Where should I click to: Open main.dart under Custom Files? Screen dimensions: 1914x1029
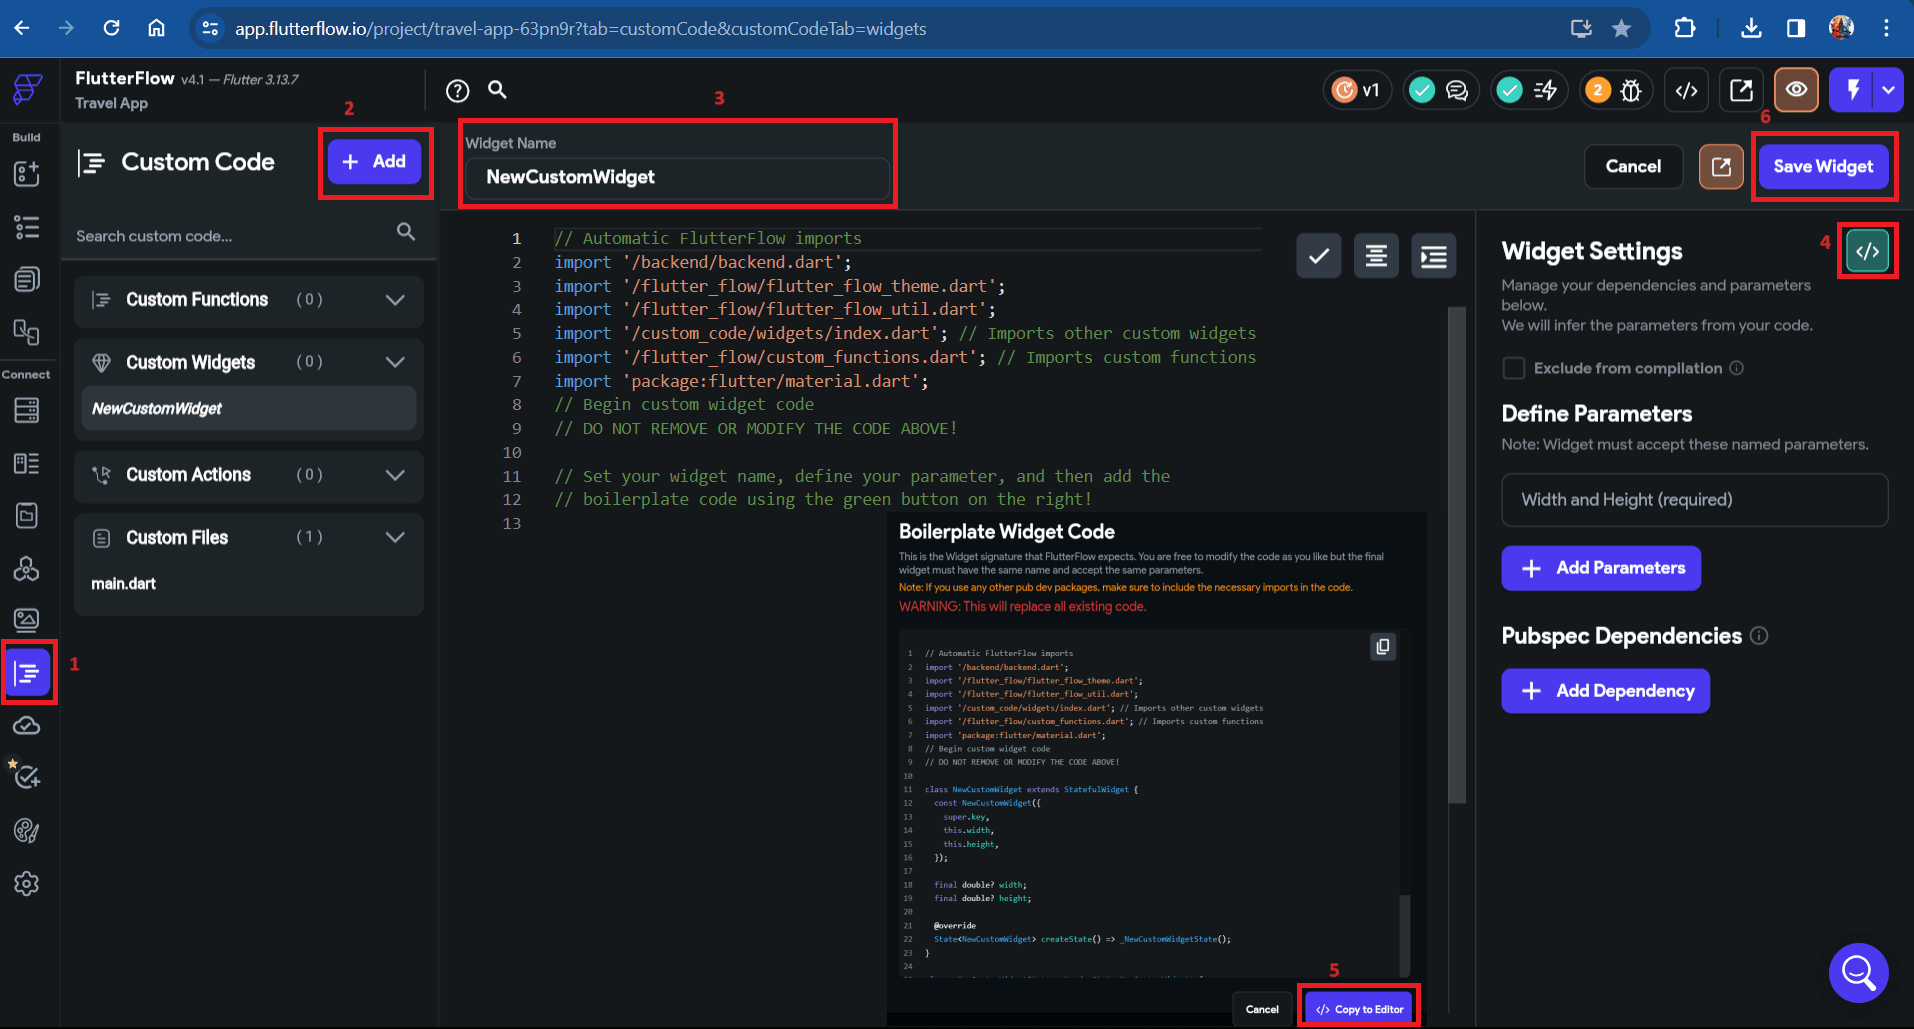coord(124,584)
